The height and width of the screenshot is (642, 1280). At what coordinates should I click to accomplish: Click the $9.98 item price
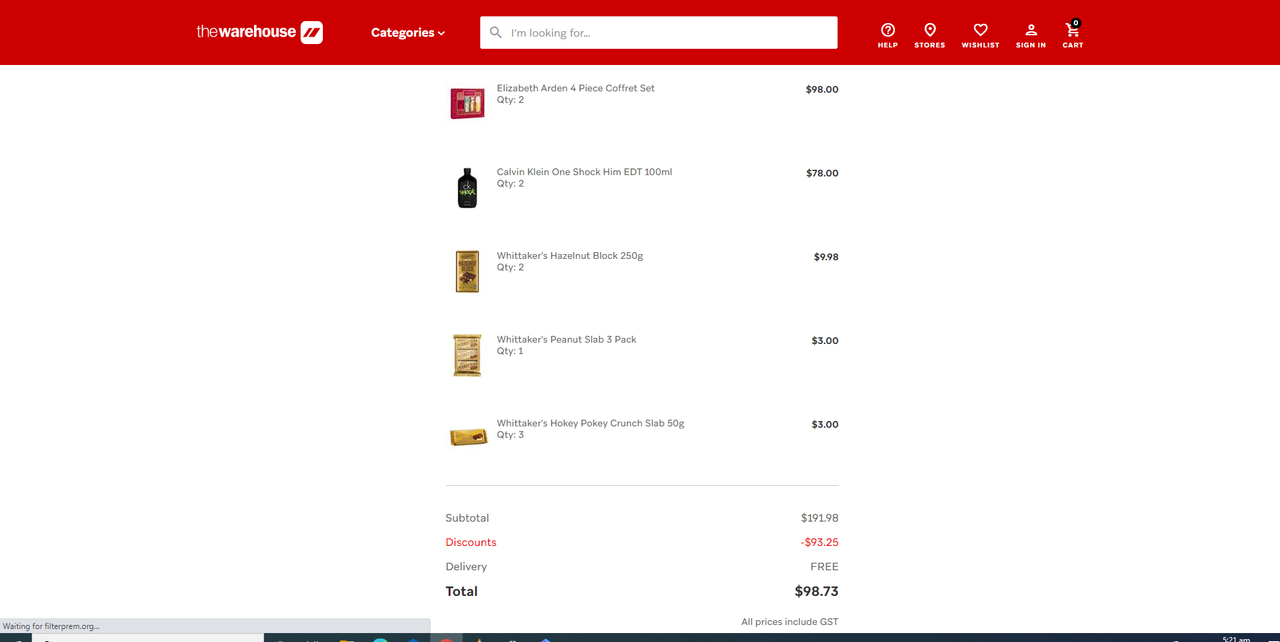pyautogui.click(x=826, y=257)
